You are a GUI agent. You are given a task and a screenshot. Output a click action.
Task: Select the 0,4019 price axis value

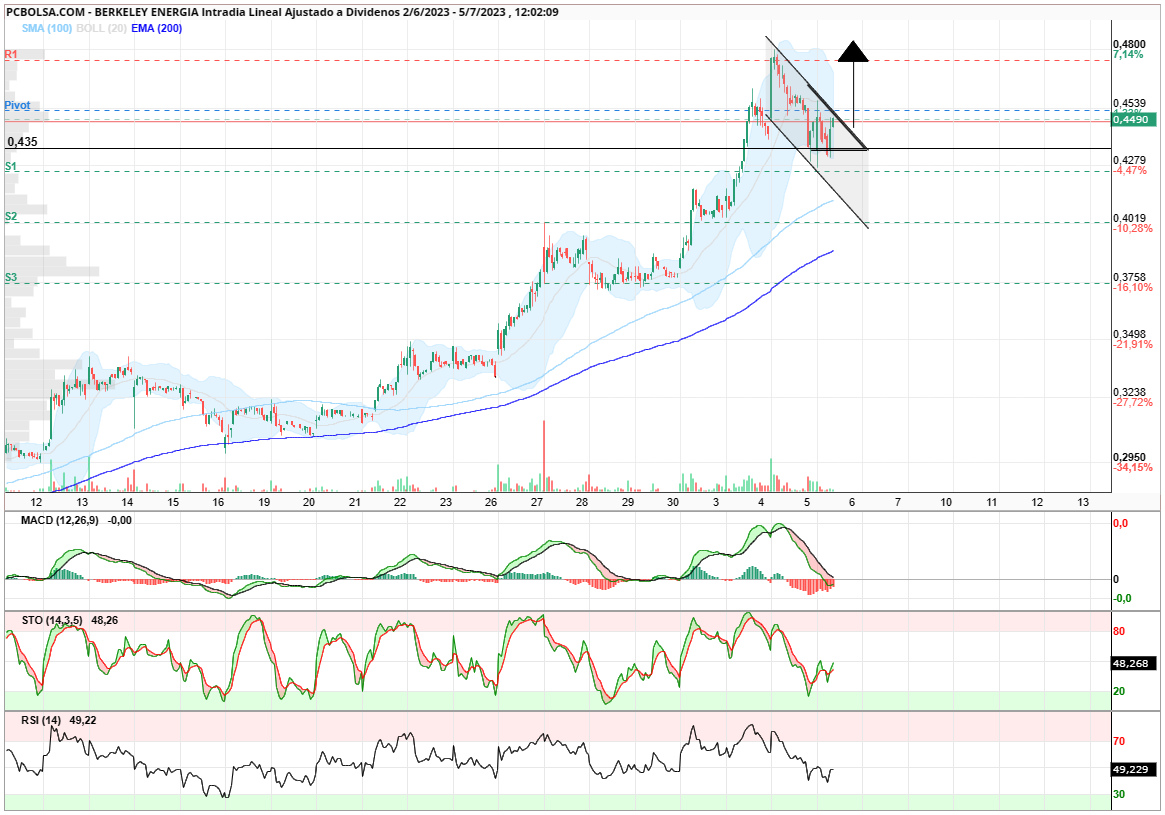click(x=1129, y=218)
